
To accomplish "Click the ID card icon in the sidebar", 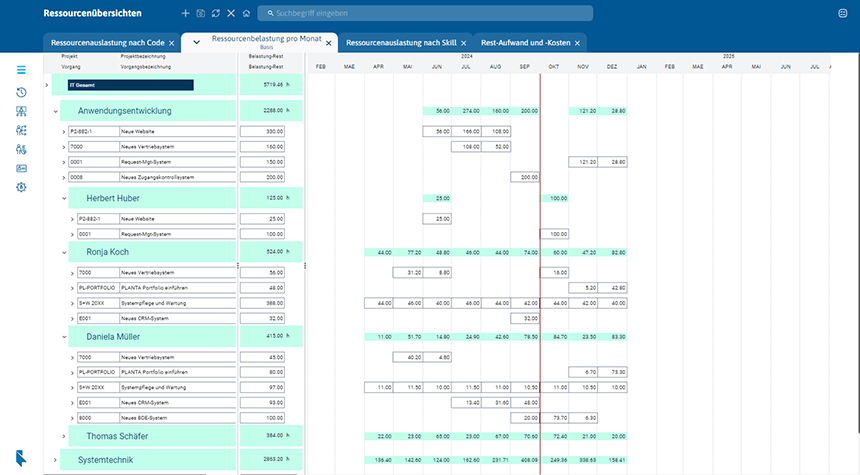I will pos(21,168).
